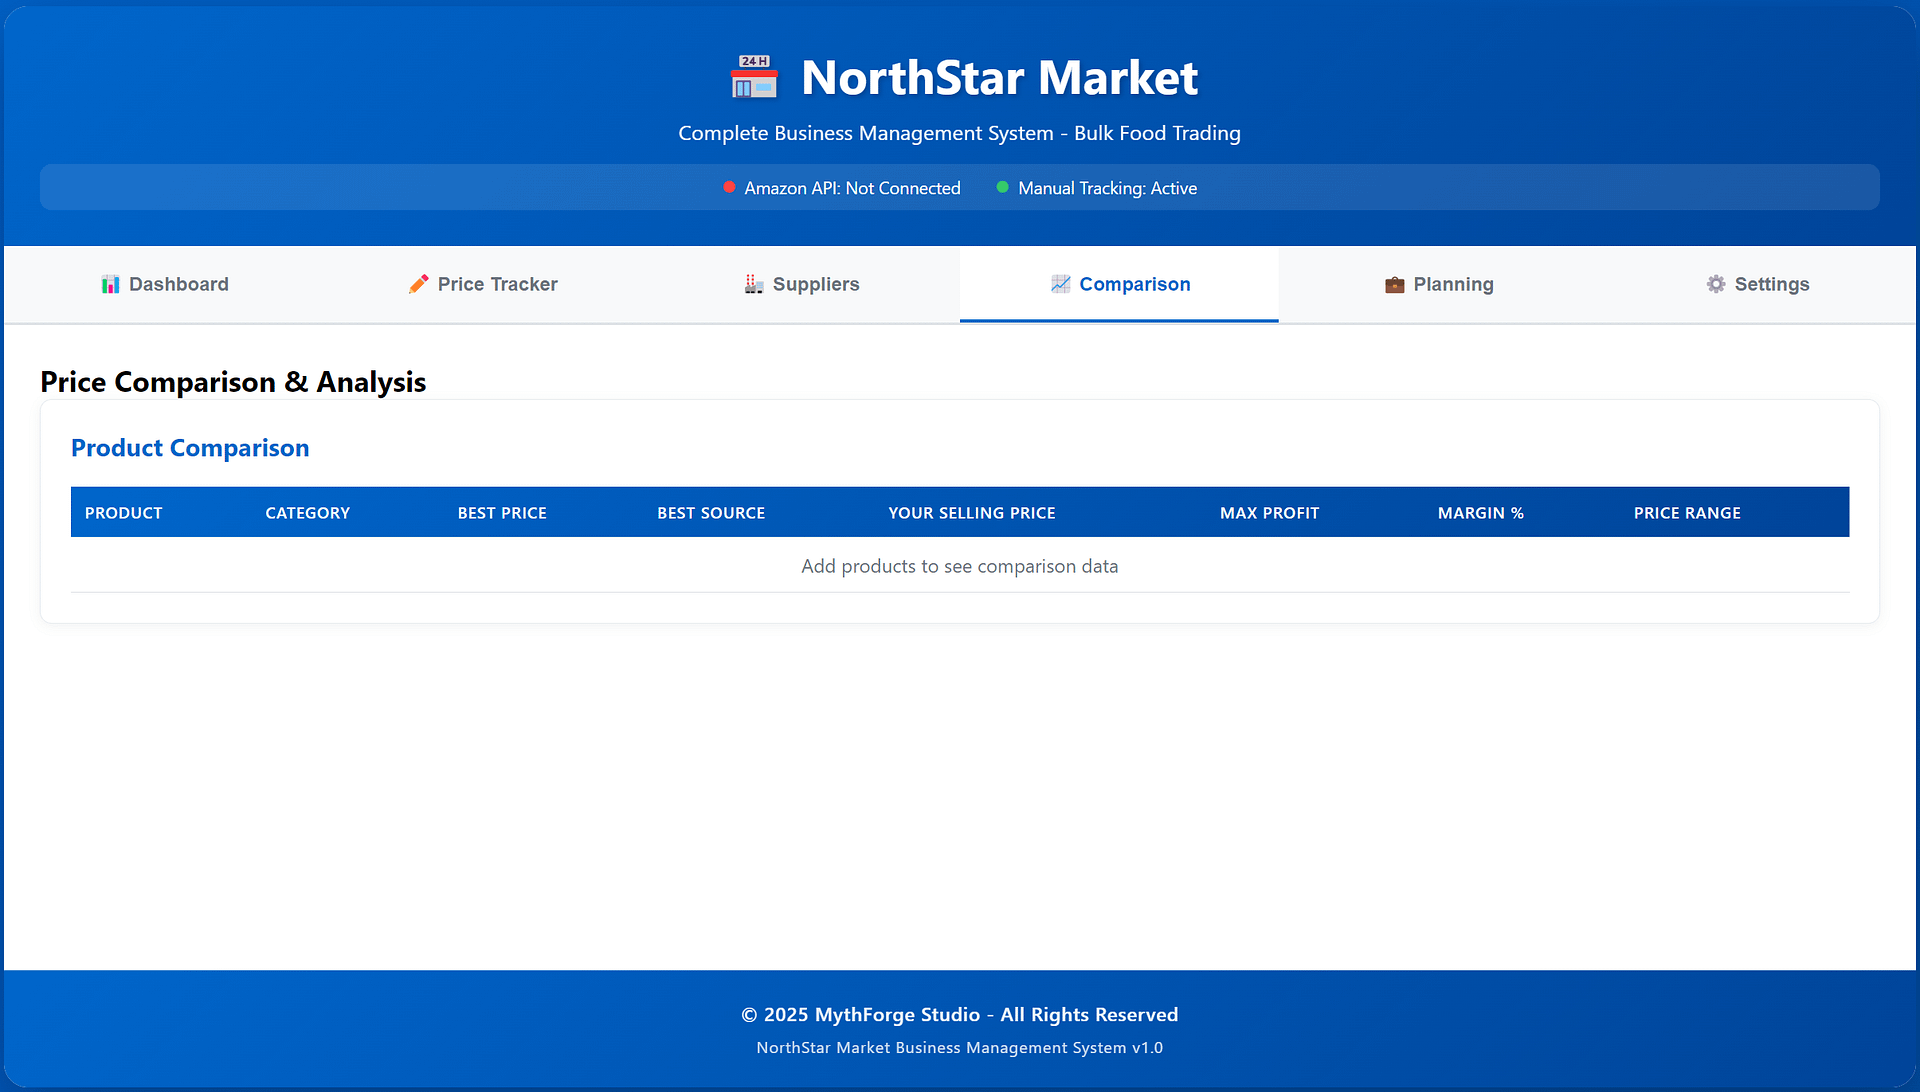Image resolution: width=1920 pixels, height=1092 pixels.
Task: Go to the Suppliers tab
Action: [815, 284]
